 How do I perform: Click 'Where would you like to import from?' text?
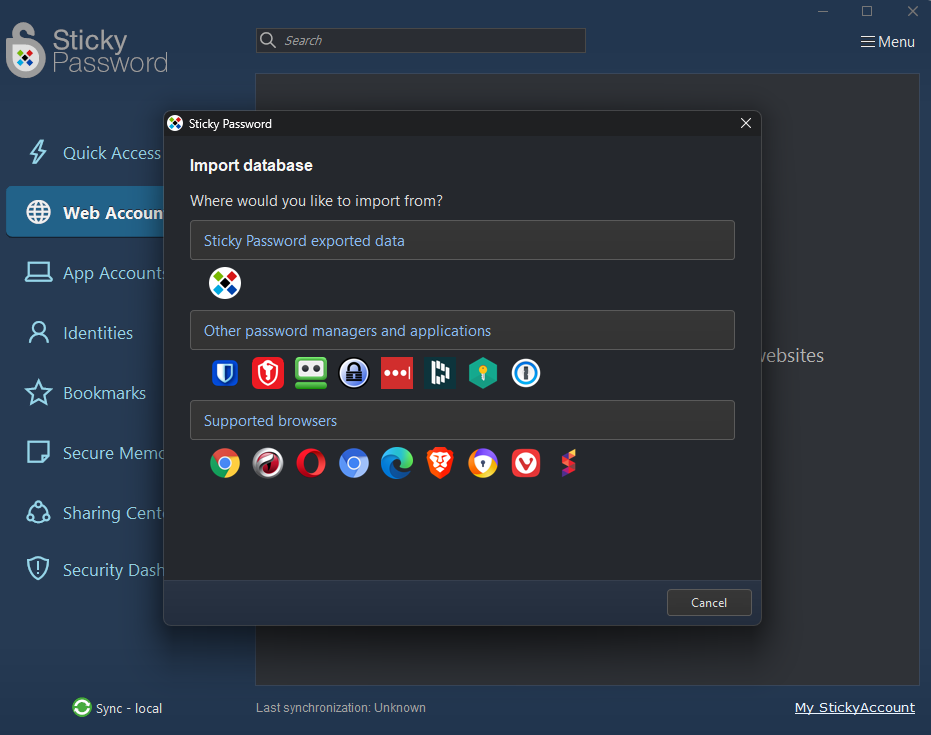point(316,201)
